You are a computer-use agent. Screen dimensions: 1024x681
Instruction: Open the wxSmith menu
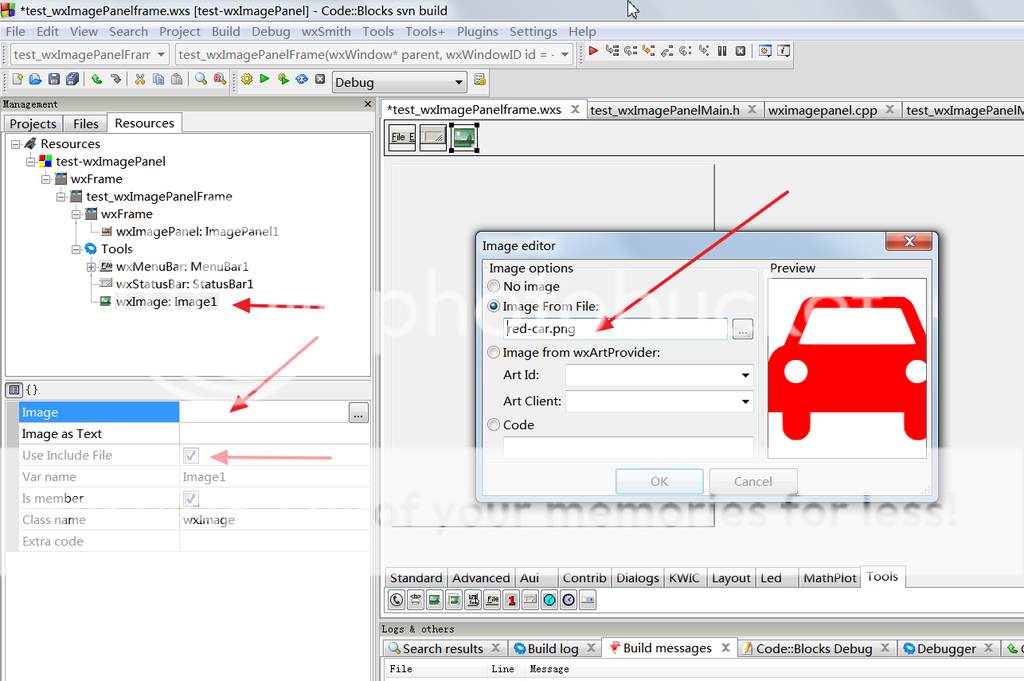coord(325,31)
